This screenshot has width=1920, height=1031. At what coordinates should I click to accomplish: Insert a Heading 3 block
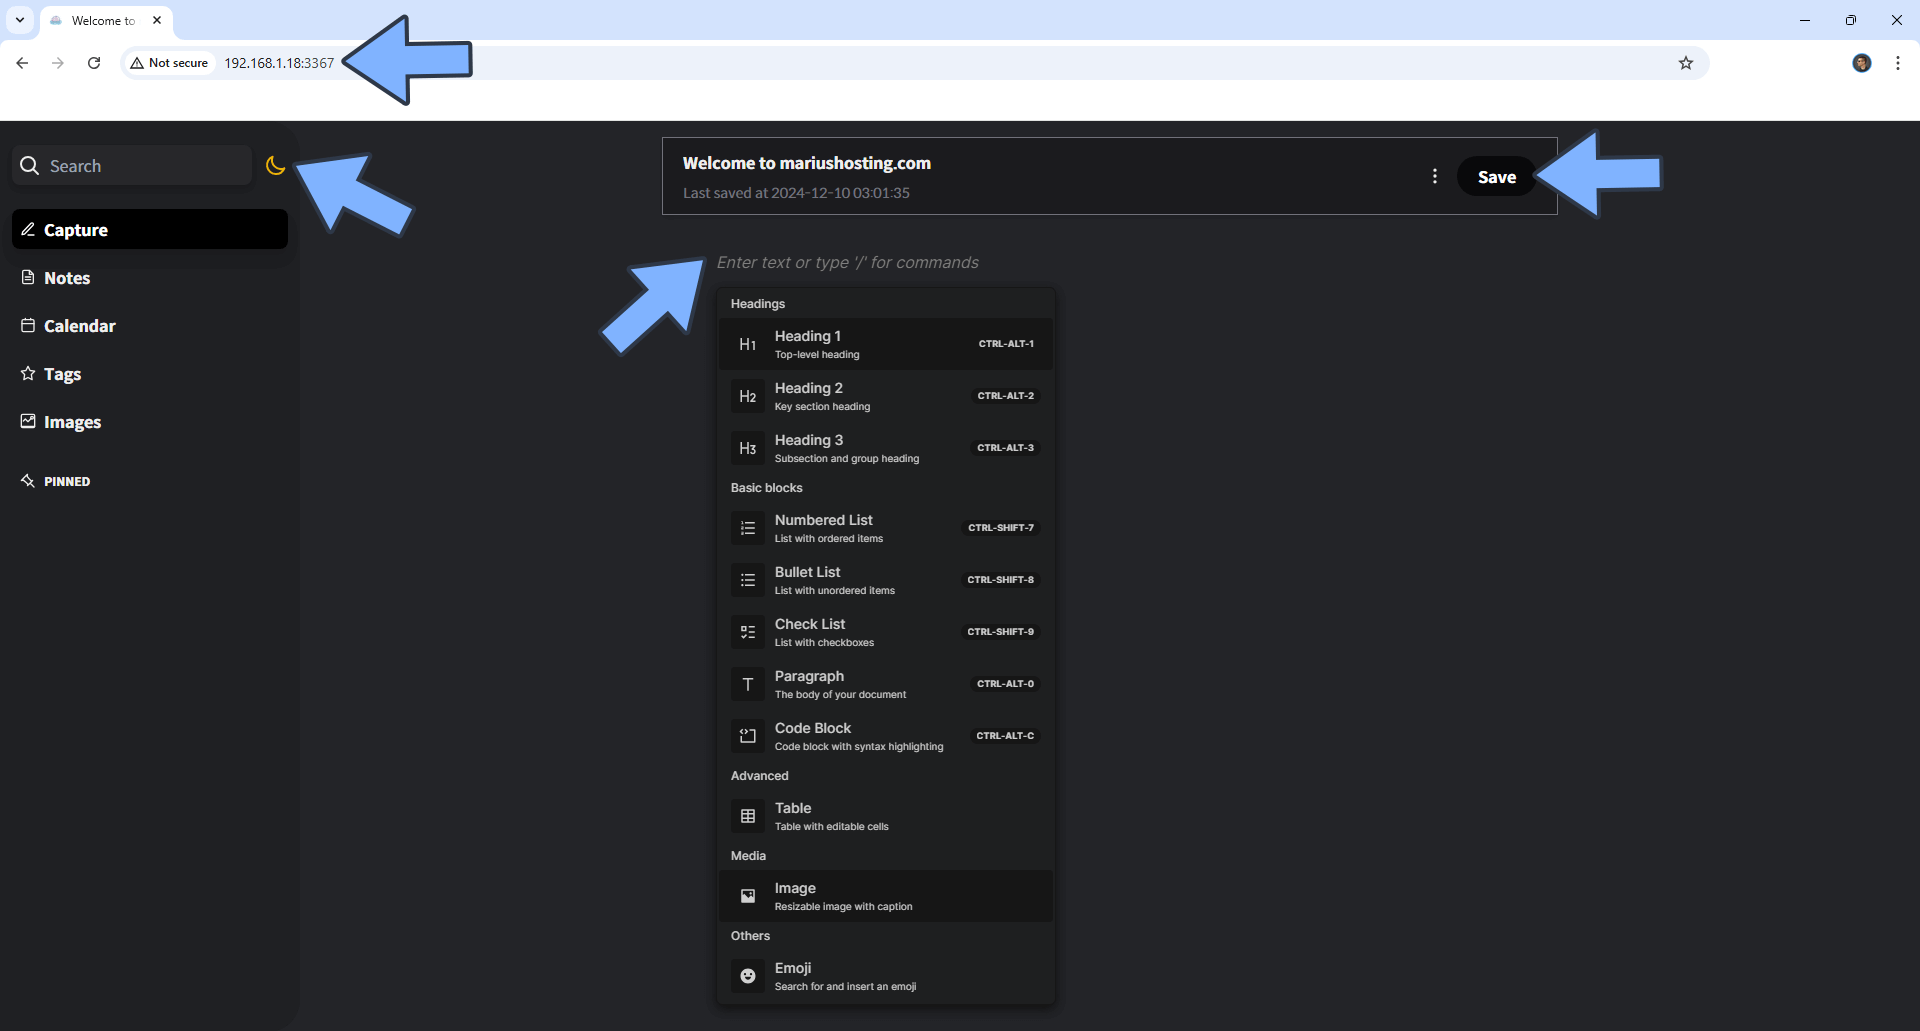click(x=886, y=448)
